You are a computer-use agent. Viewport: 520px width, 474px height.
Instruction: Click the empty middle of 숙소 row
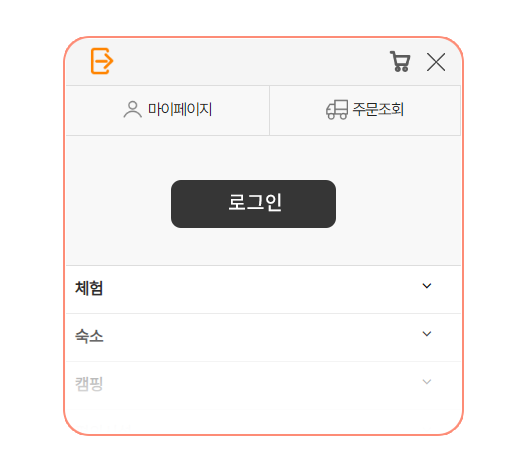click(263, 338)
